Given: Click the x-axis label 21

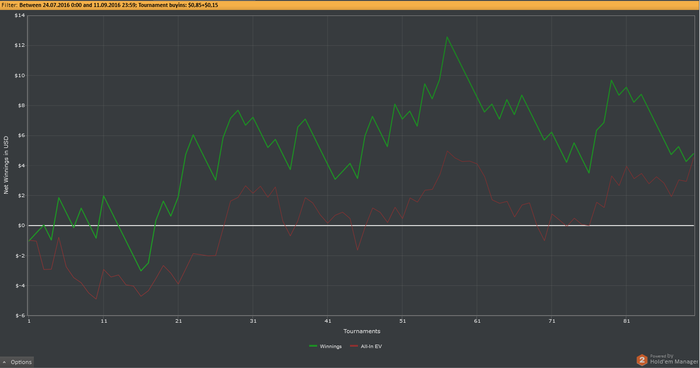Looking at the screenshot, I should tap(179, 321).
